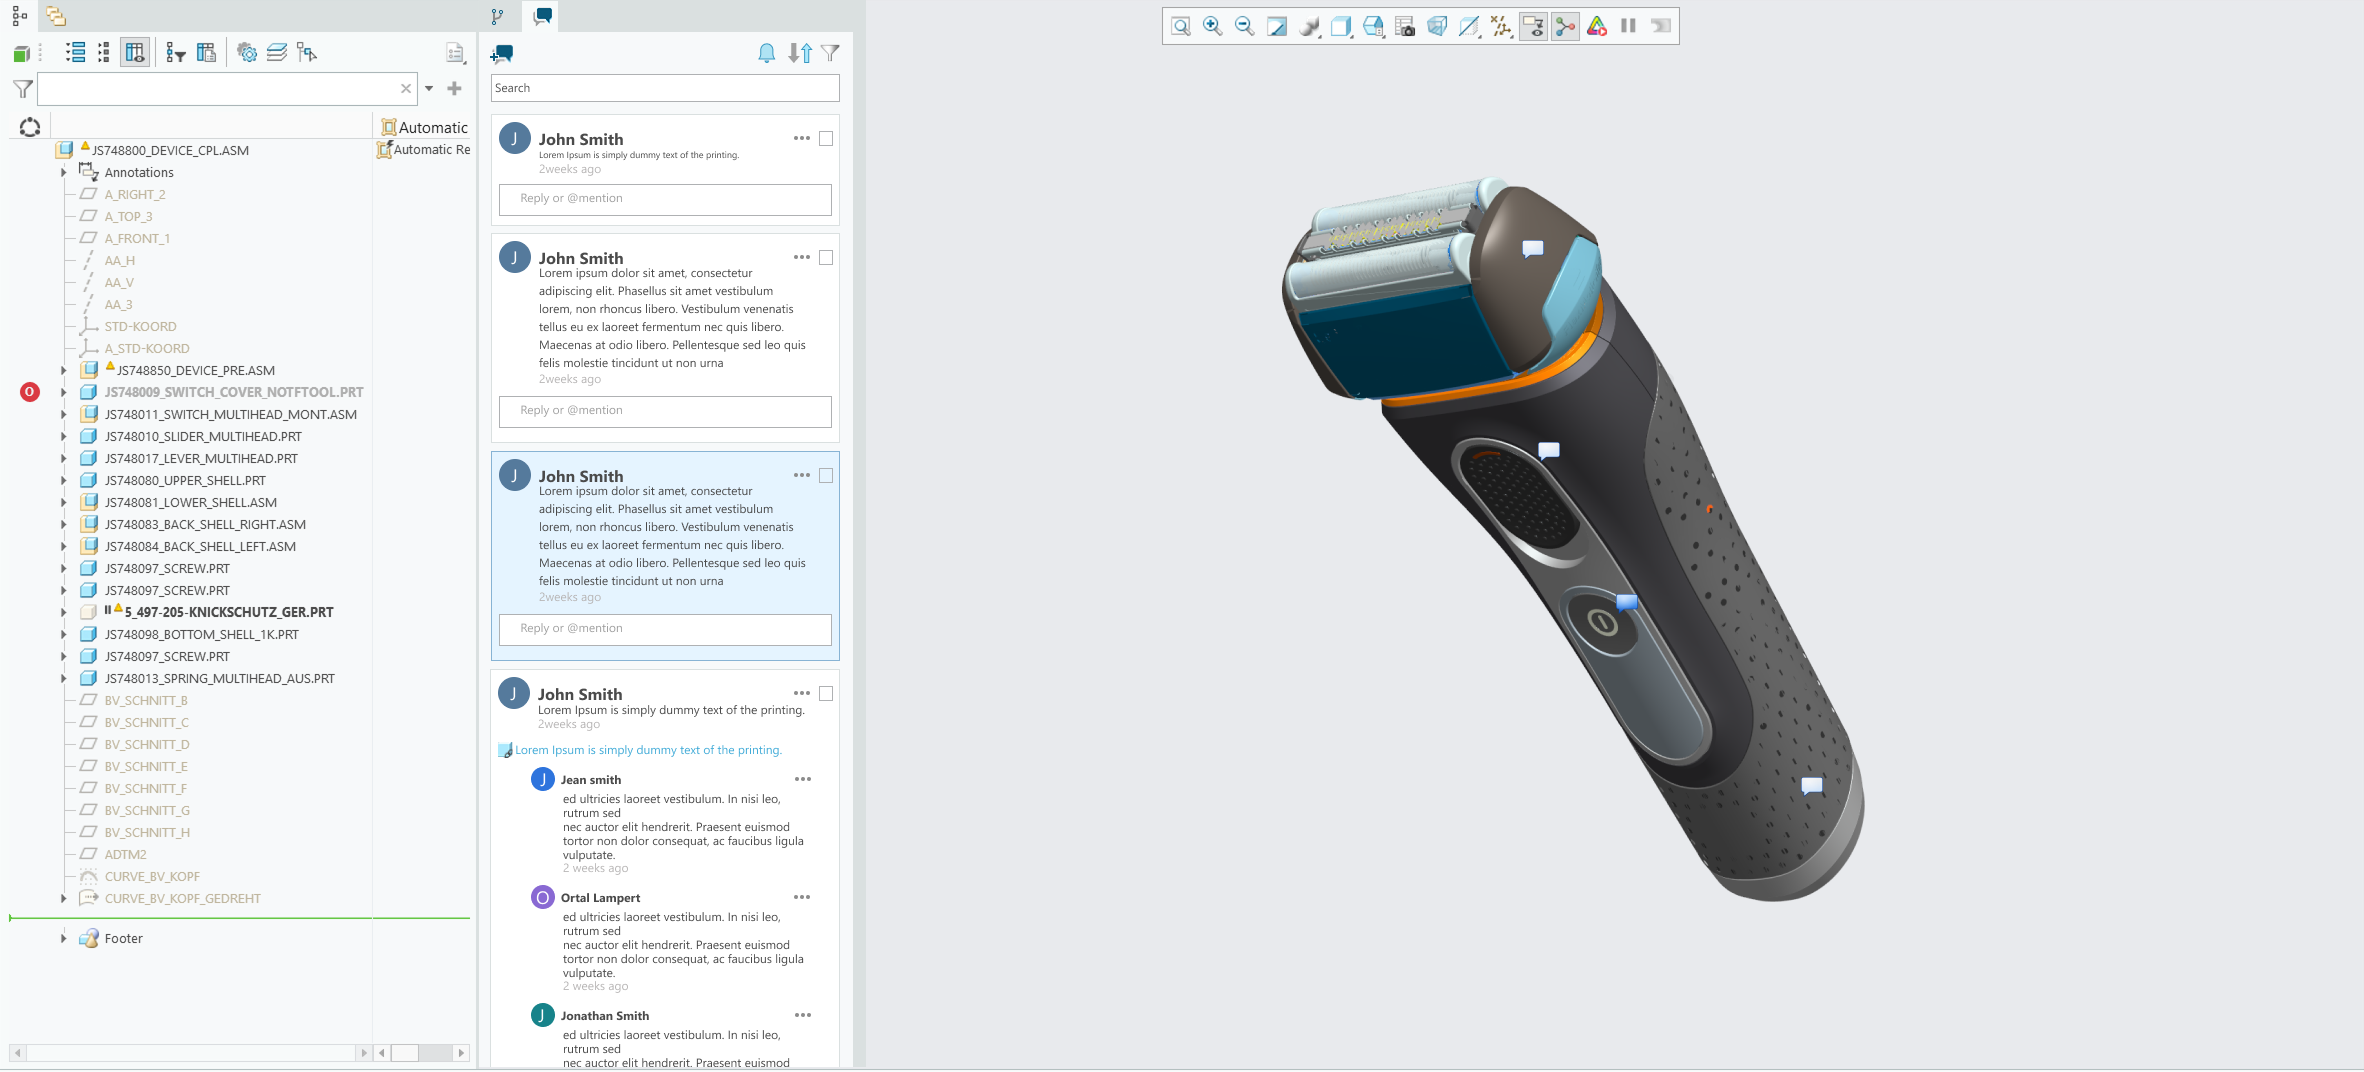
Task: Open the datum display filters icon
Action: coord(1501,26)
